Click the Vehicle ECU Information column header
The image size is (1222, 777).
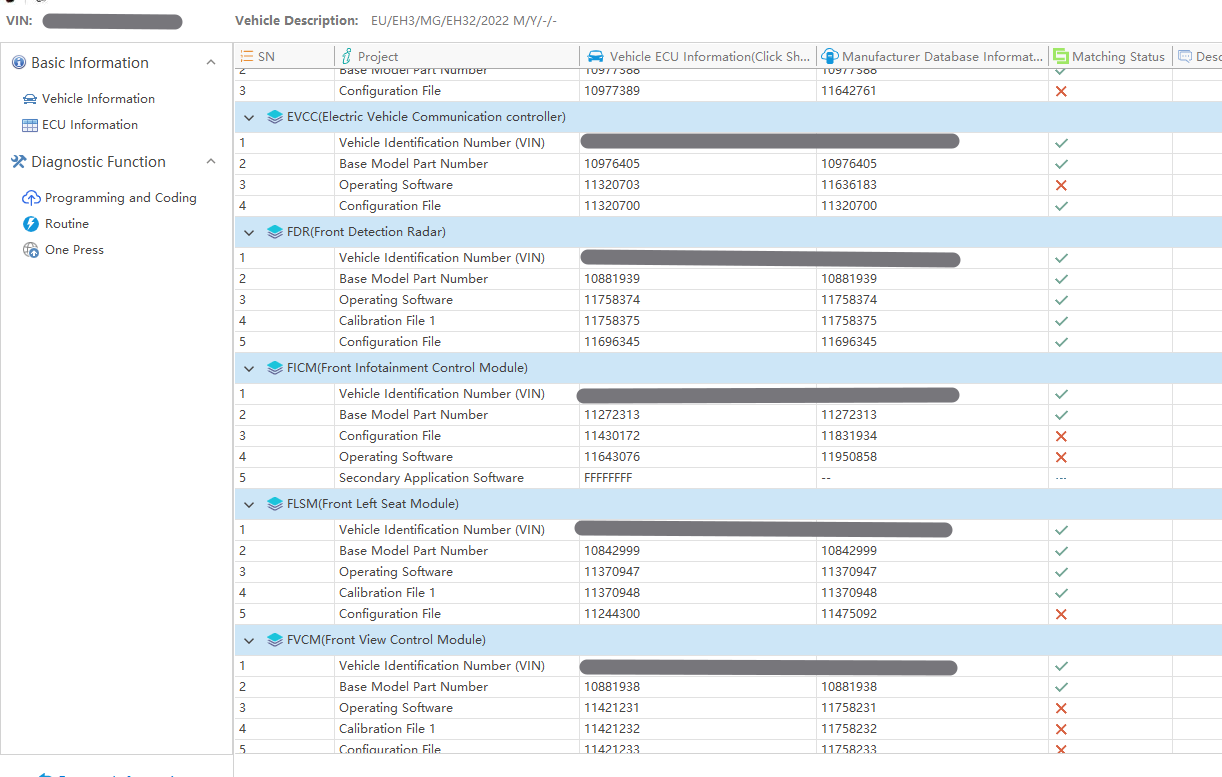[709, 57]
